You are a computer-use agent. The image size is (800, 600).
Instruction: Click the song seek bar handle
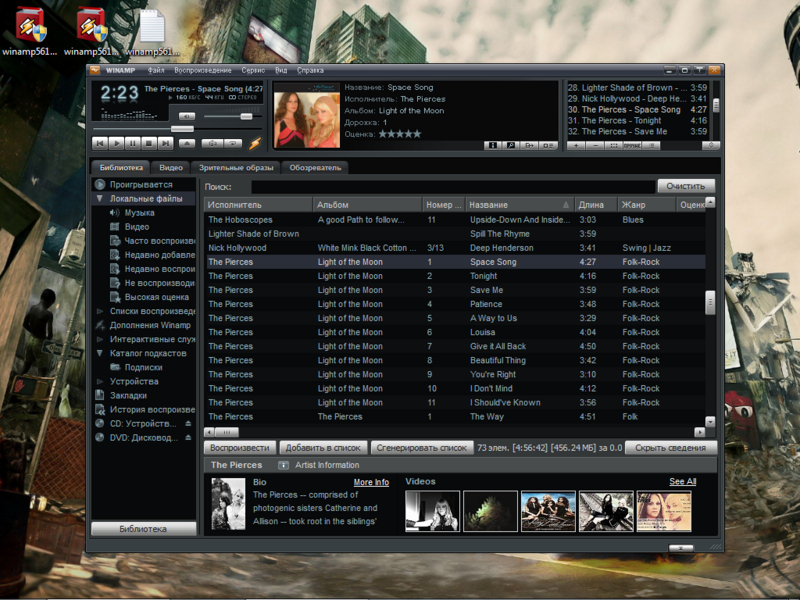pyautogui.click(x=182, y=129)
